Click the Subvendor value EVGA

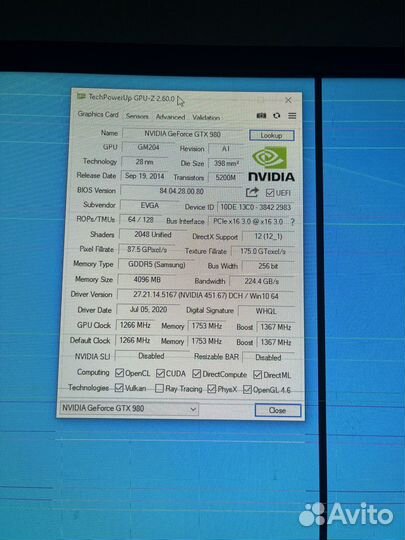149,206
